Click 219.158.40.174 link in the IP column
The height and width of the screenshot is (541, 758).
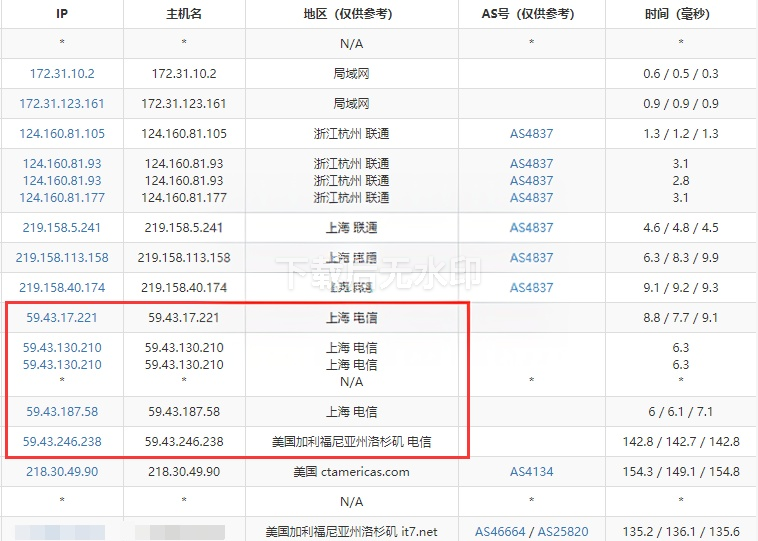(x=62, y=288)
